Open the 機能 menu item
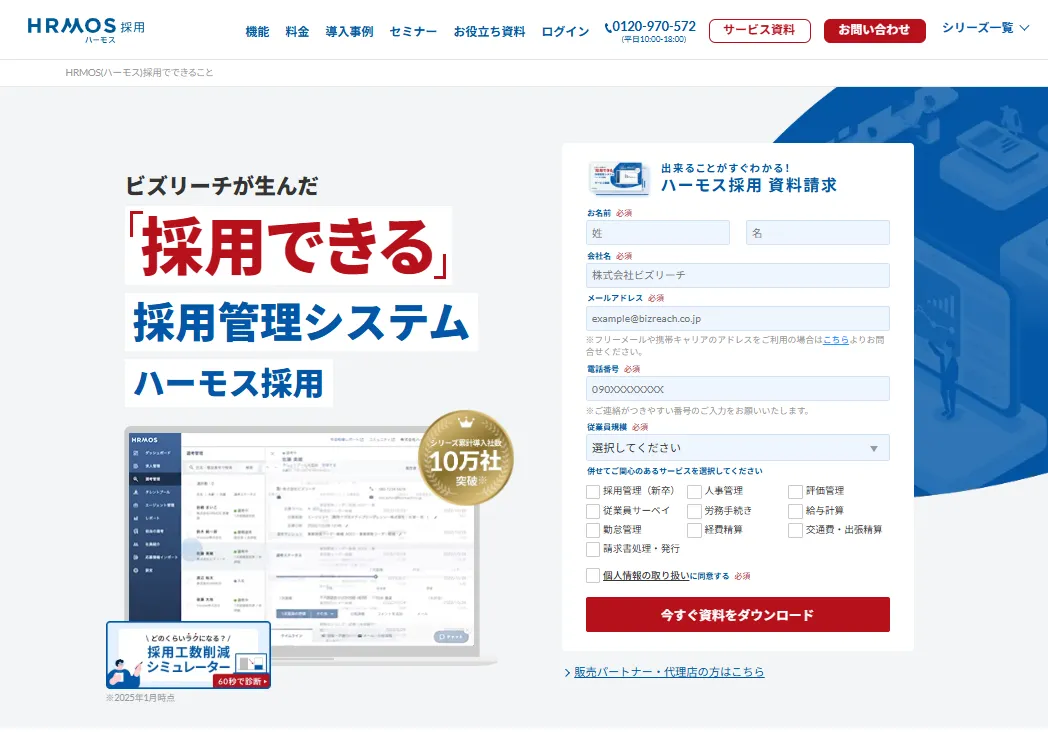 [x=257, y=31]
